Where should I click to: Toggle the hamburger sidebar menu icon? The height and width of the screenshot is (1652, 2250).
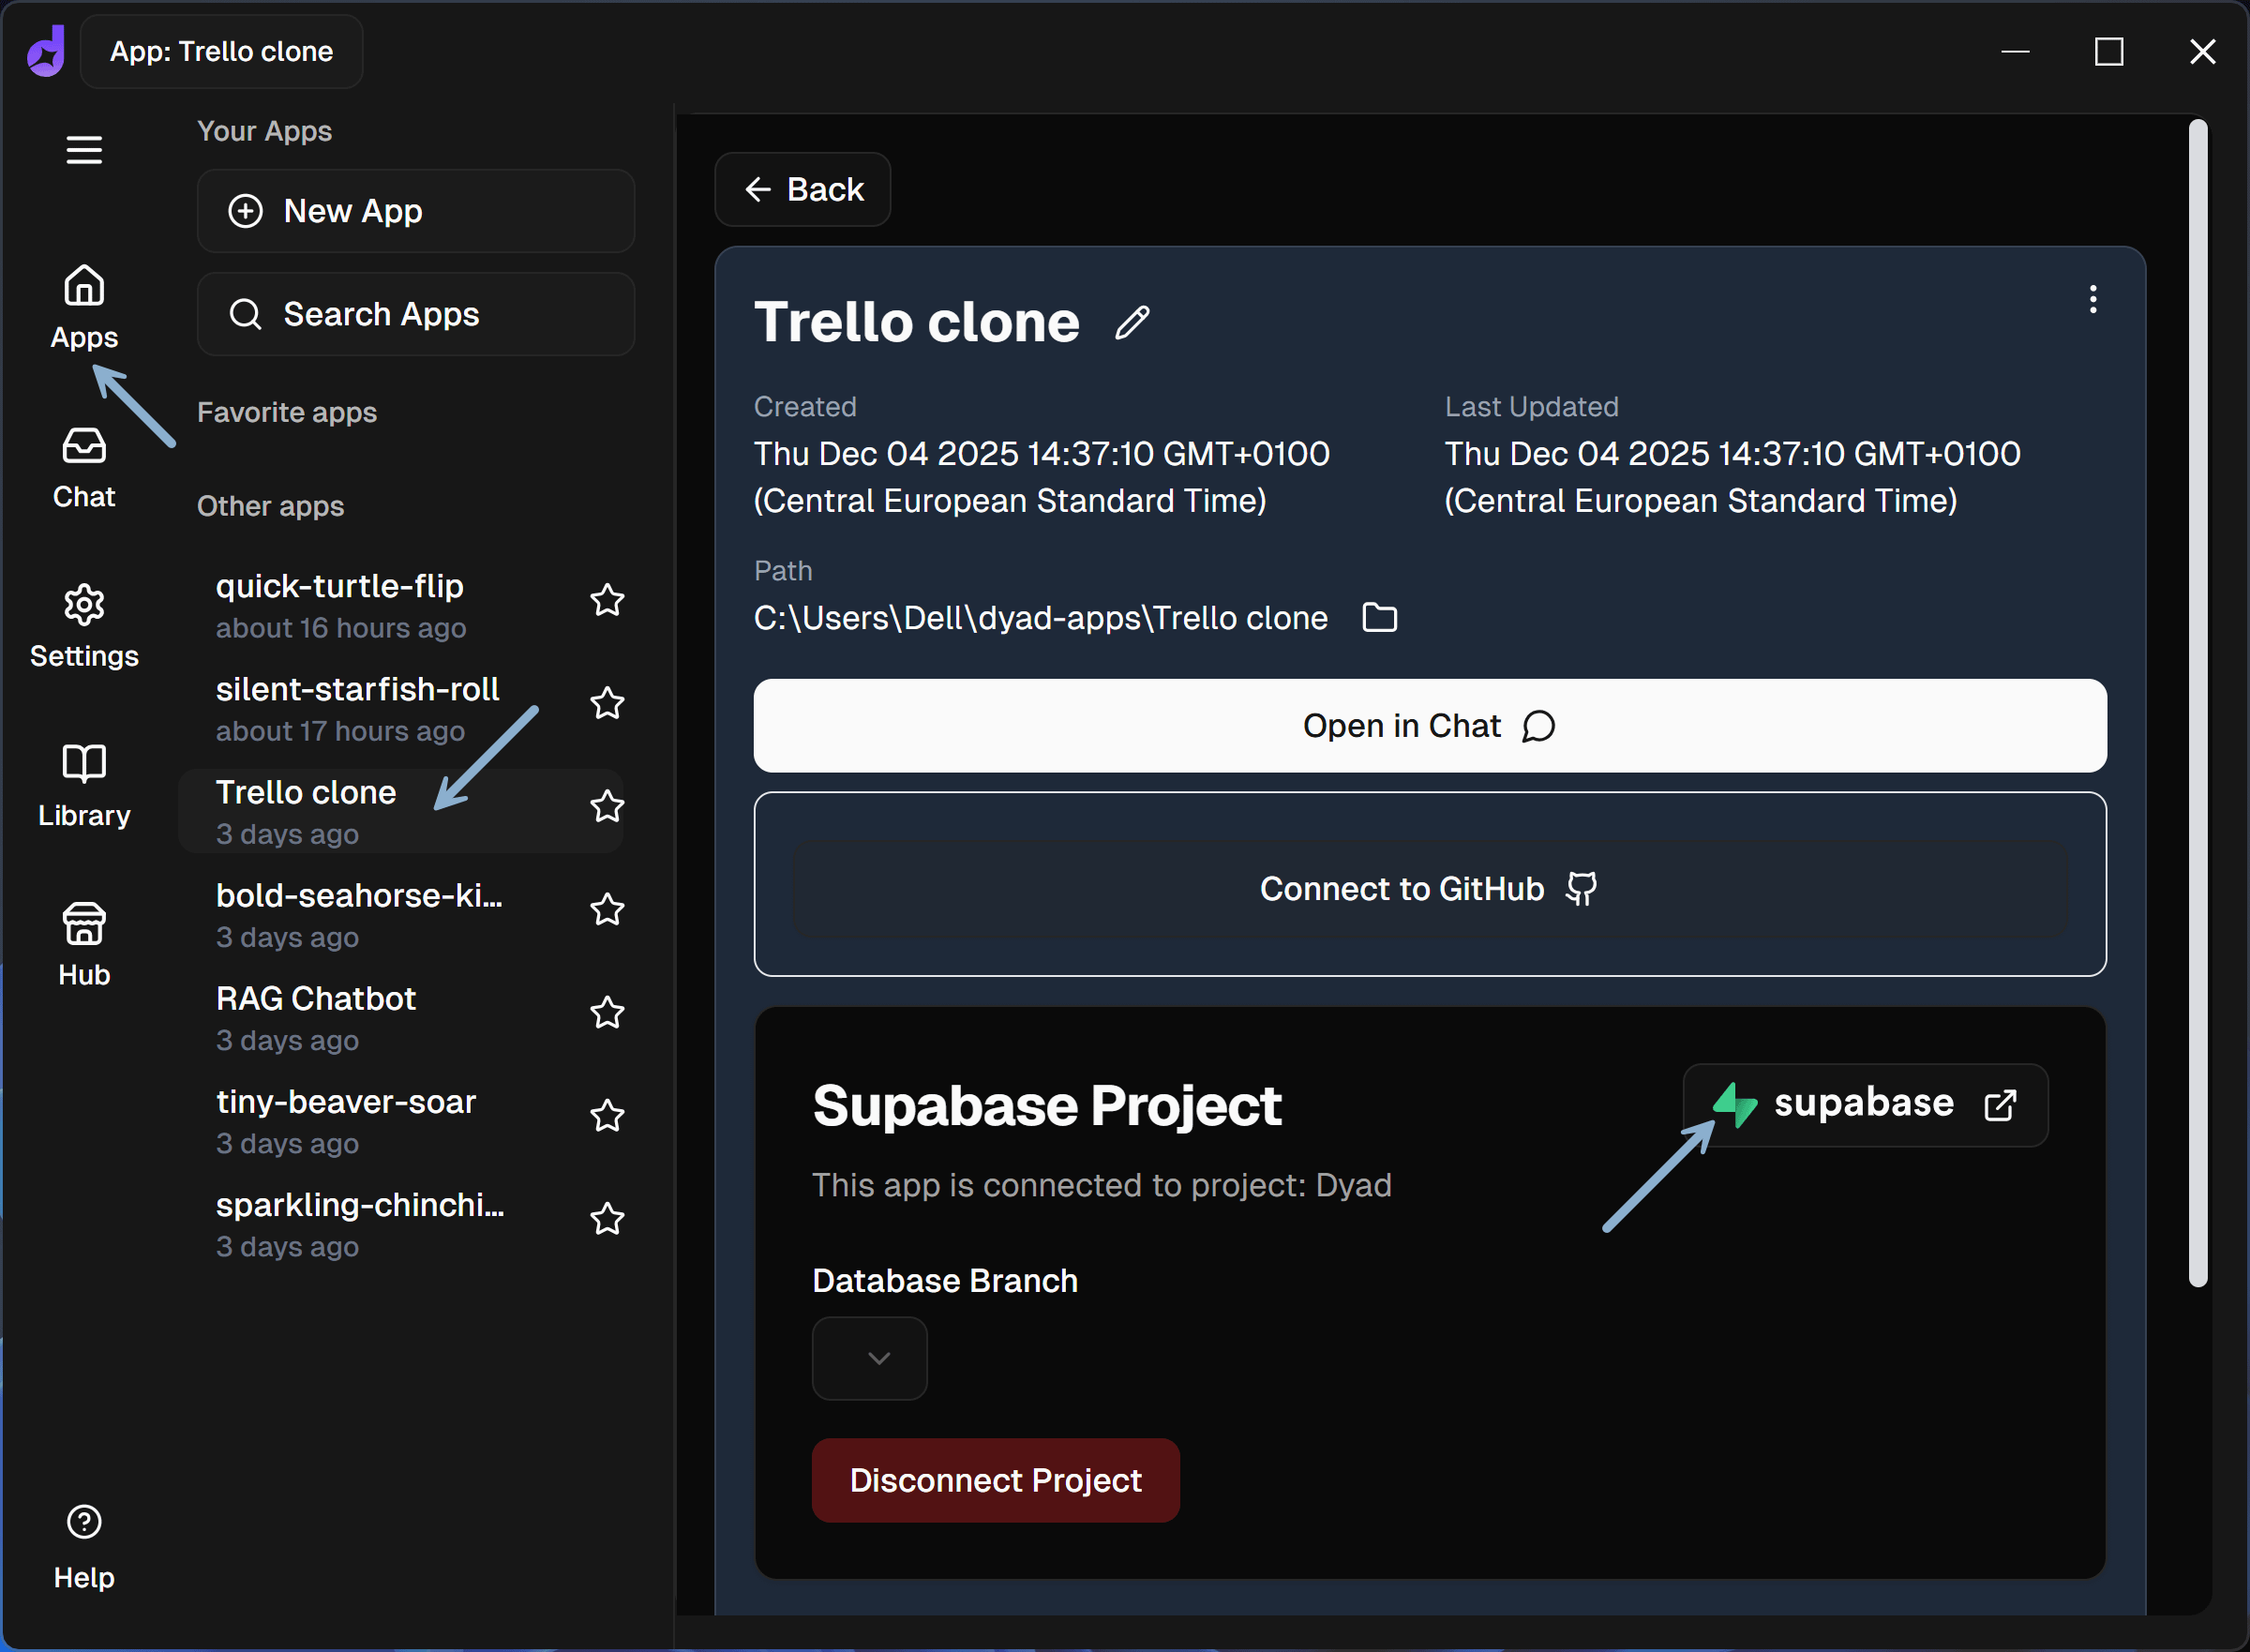84,150
